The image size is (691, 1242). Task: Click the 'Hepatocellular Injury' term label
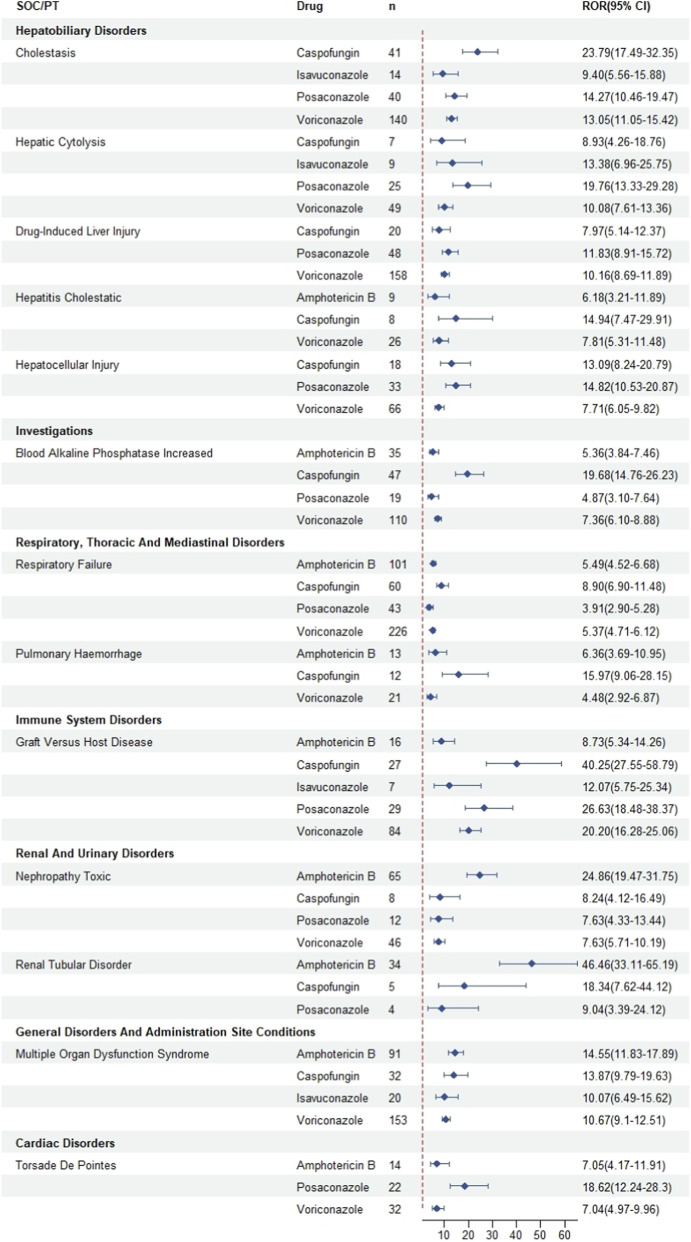point(67,364)
